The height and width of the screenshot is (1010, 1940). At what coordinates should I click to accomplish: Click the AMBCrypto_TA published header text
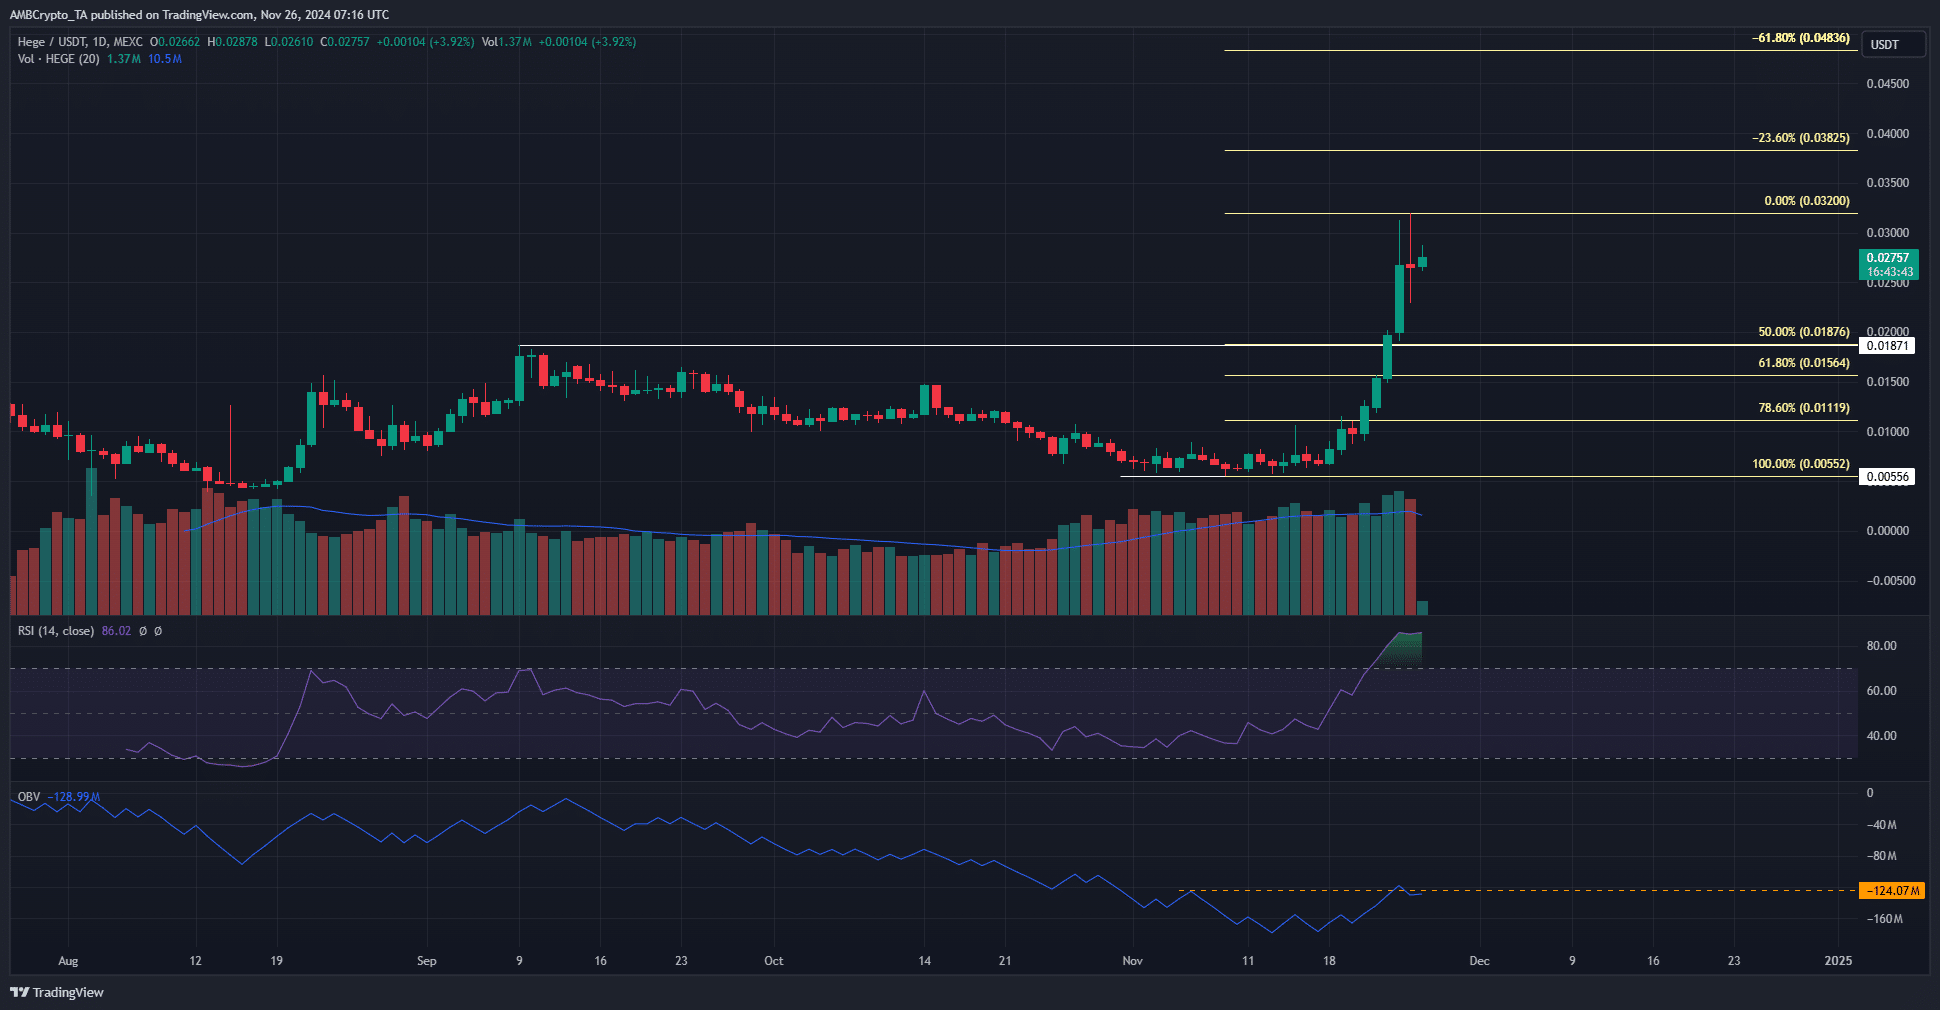click(x=200, y=15)
